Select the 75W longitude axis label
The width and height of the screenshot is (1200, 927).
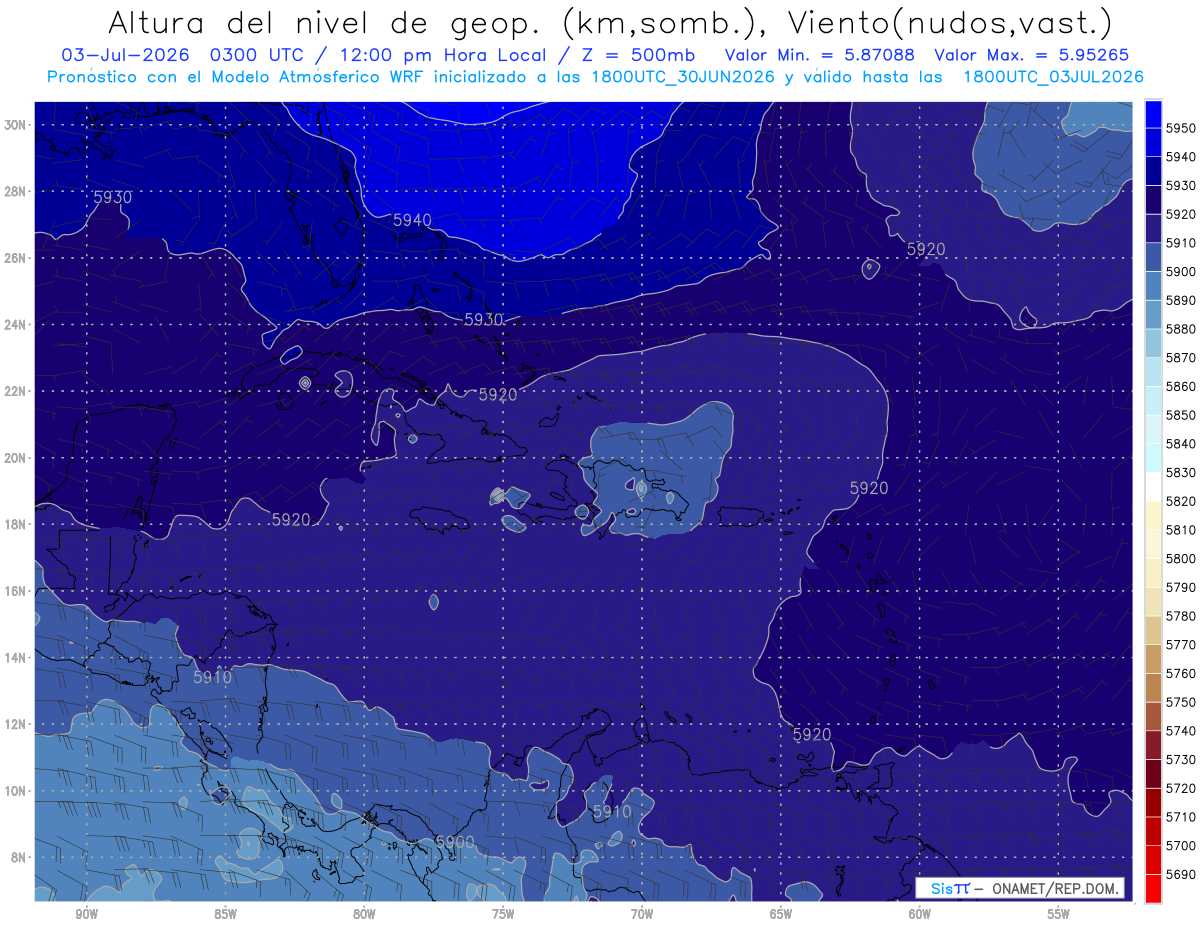point(503,914)
